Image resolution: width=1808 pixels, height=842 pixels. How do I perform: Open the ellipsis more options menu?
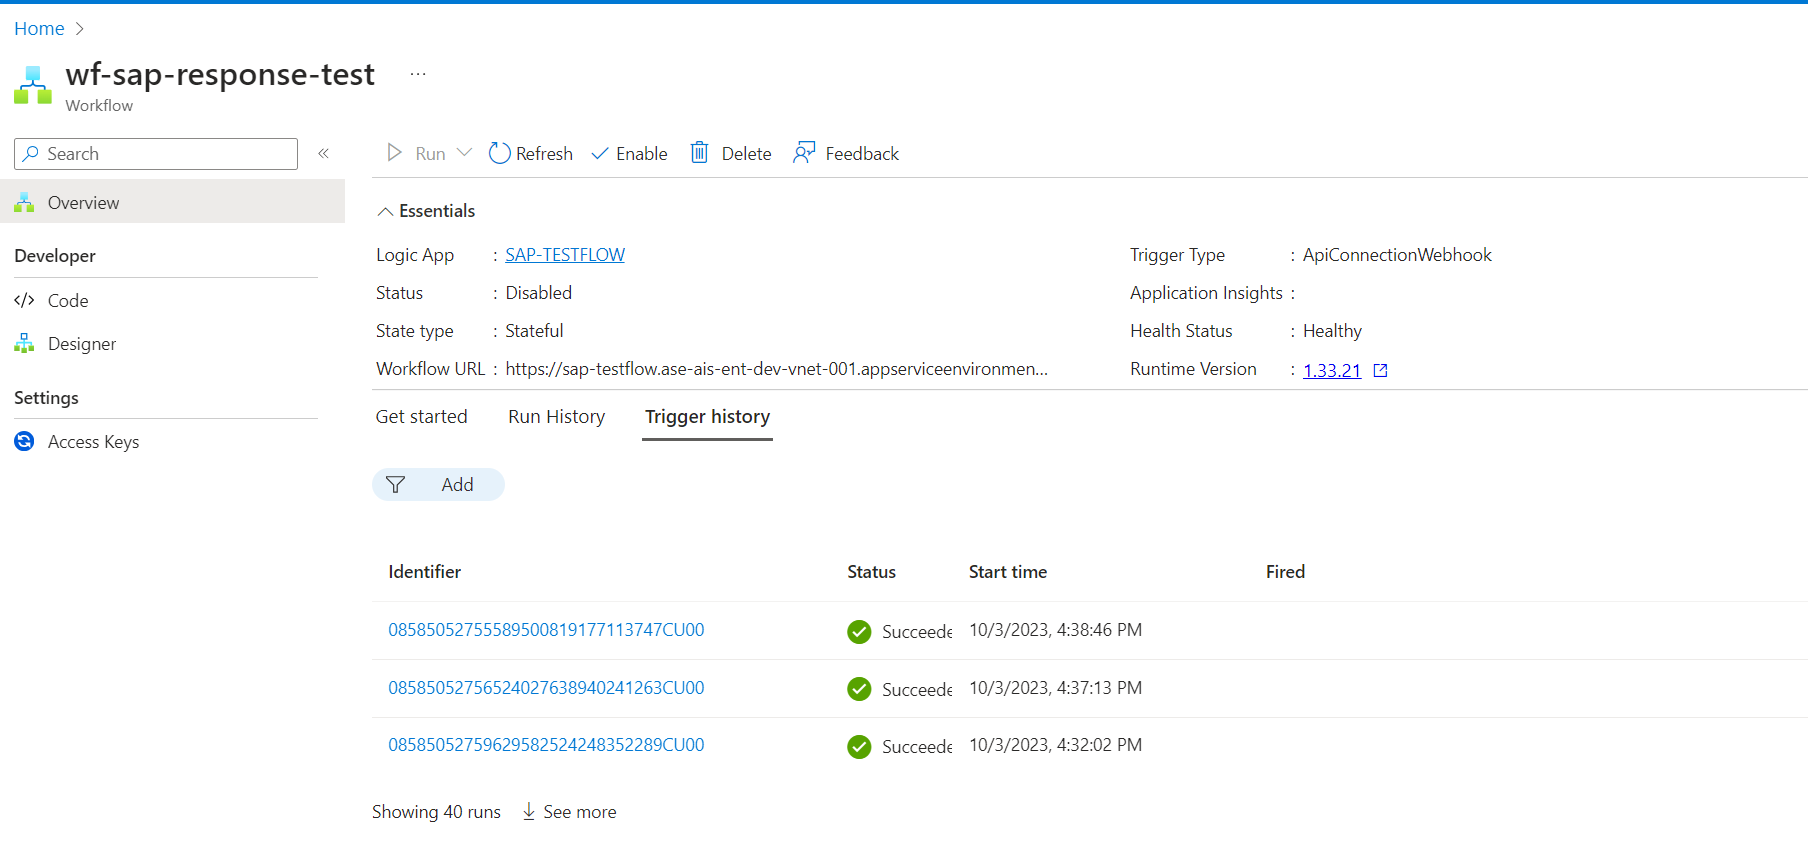click(x=418, y=74)
